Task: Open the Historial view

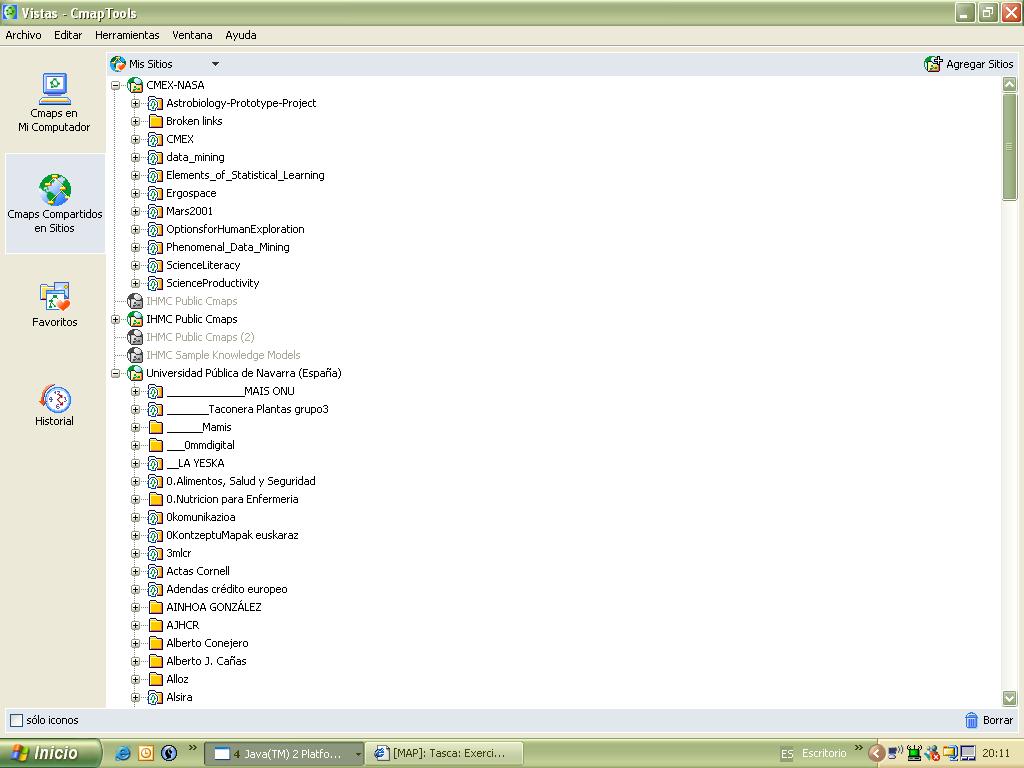Action: coord(54,399)
